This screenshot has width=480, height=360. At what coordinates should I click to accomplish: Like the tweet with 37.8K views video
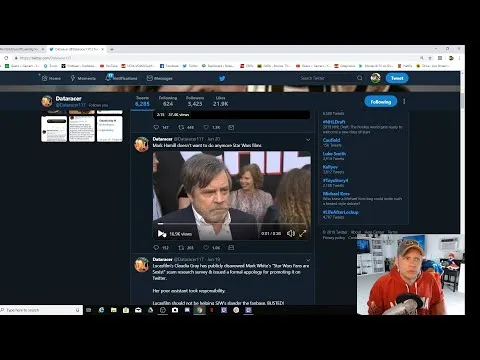206,127
